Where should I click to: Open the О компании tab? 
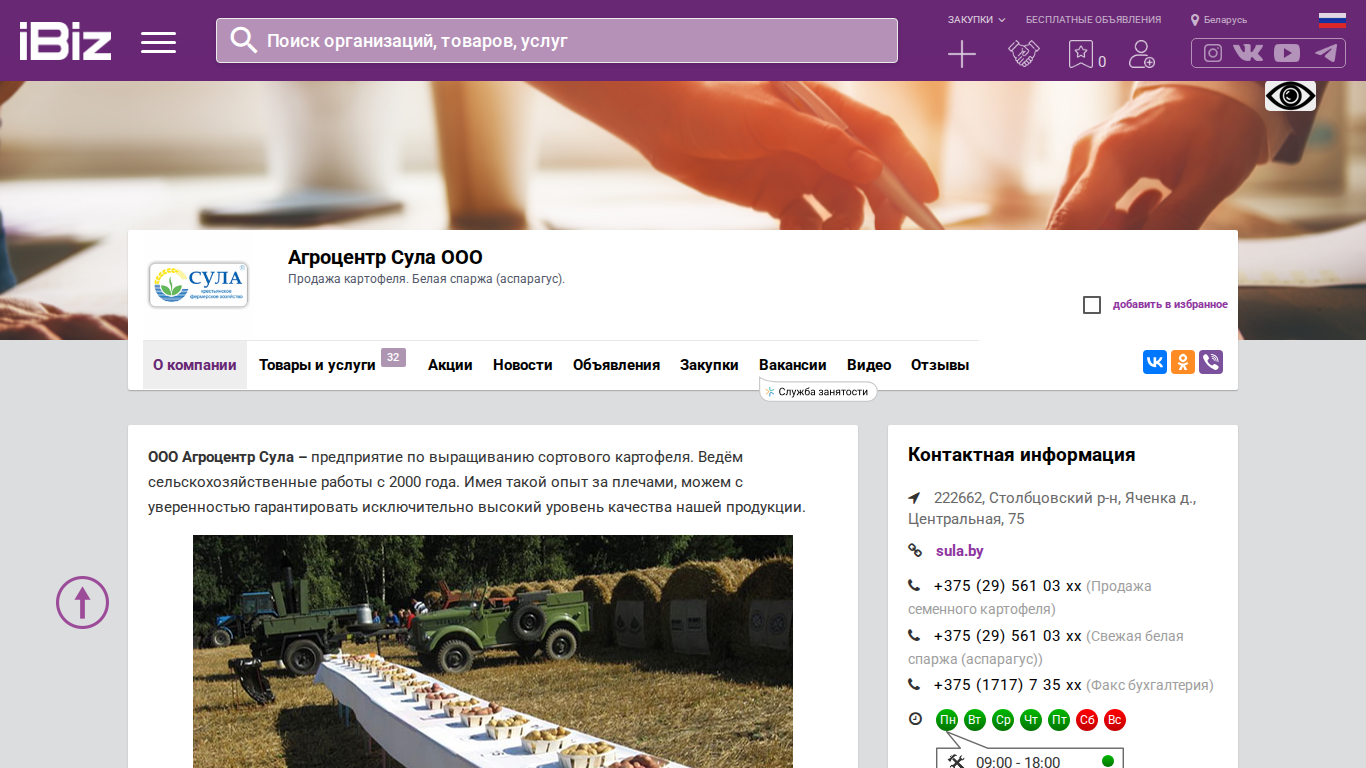[195, 365]
